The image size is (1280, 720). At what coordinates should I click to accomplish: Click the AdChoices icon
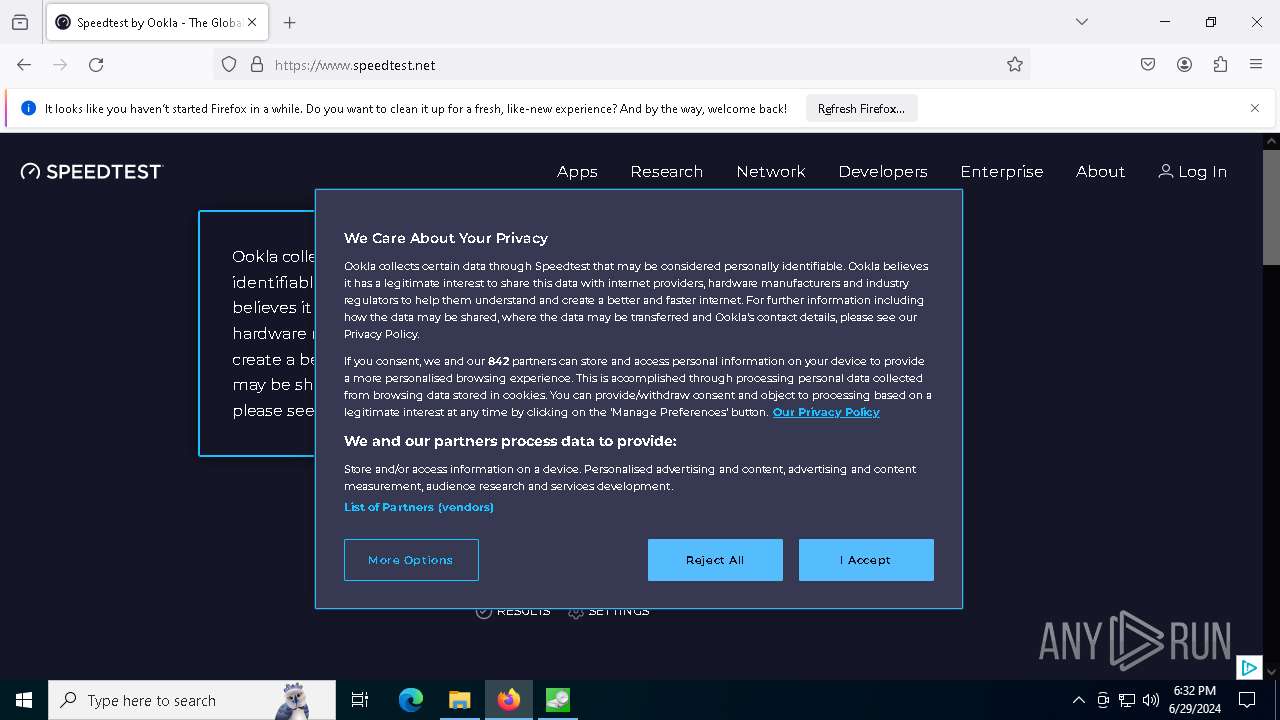pos(1249,667)
